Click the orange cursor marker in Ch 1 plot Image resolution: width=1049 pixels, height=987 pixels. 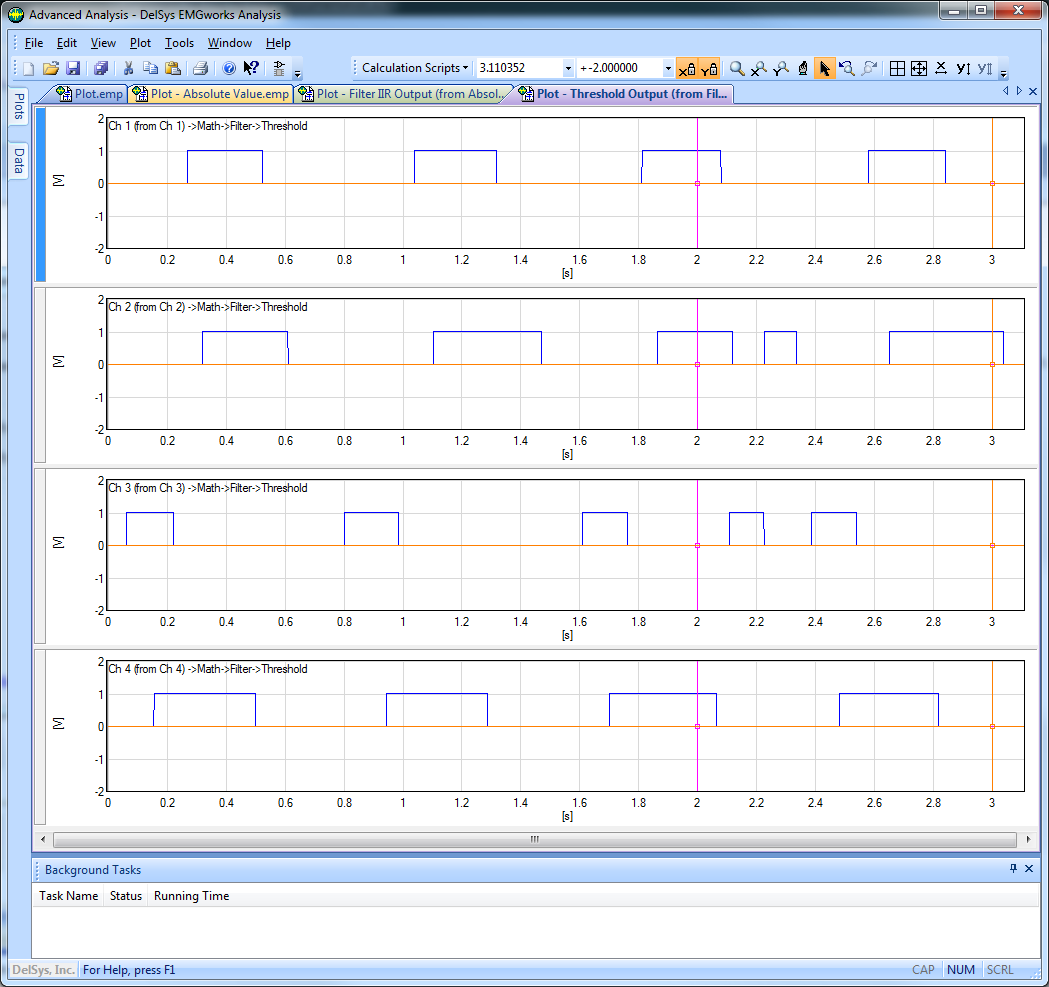click(992, 183)
